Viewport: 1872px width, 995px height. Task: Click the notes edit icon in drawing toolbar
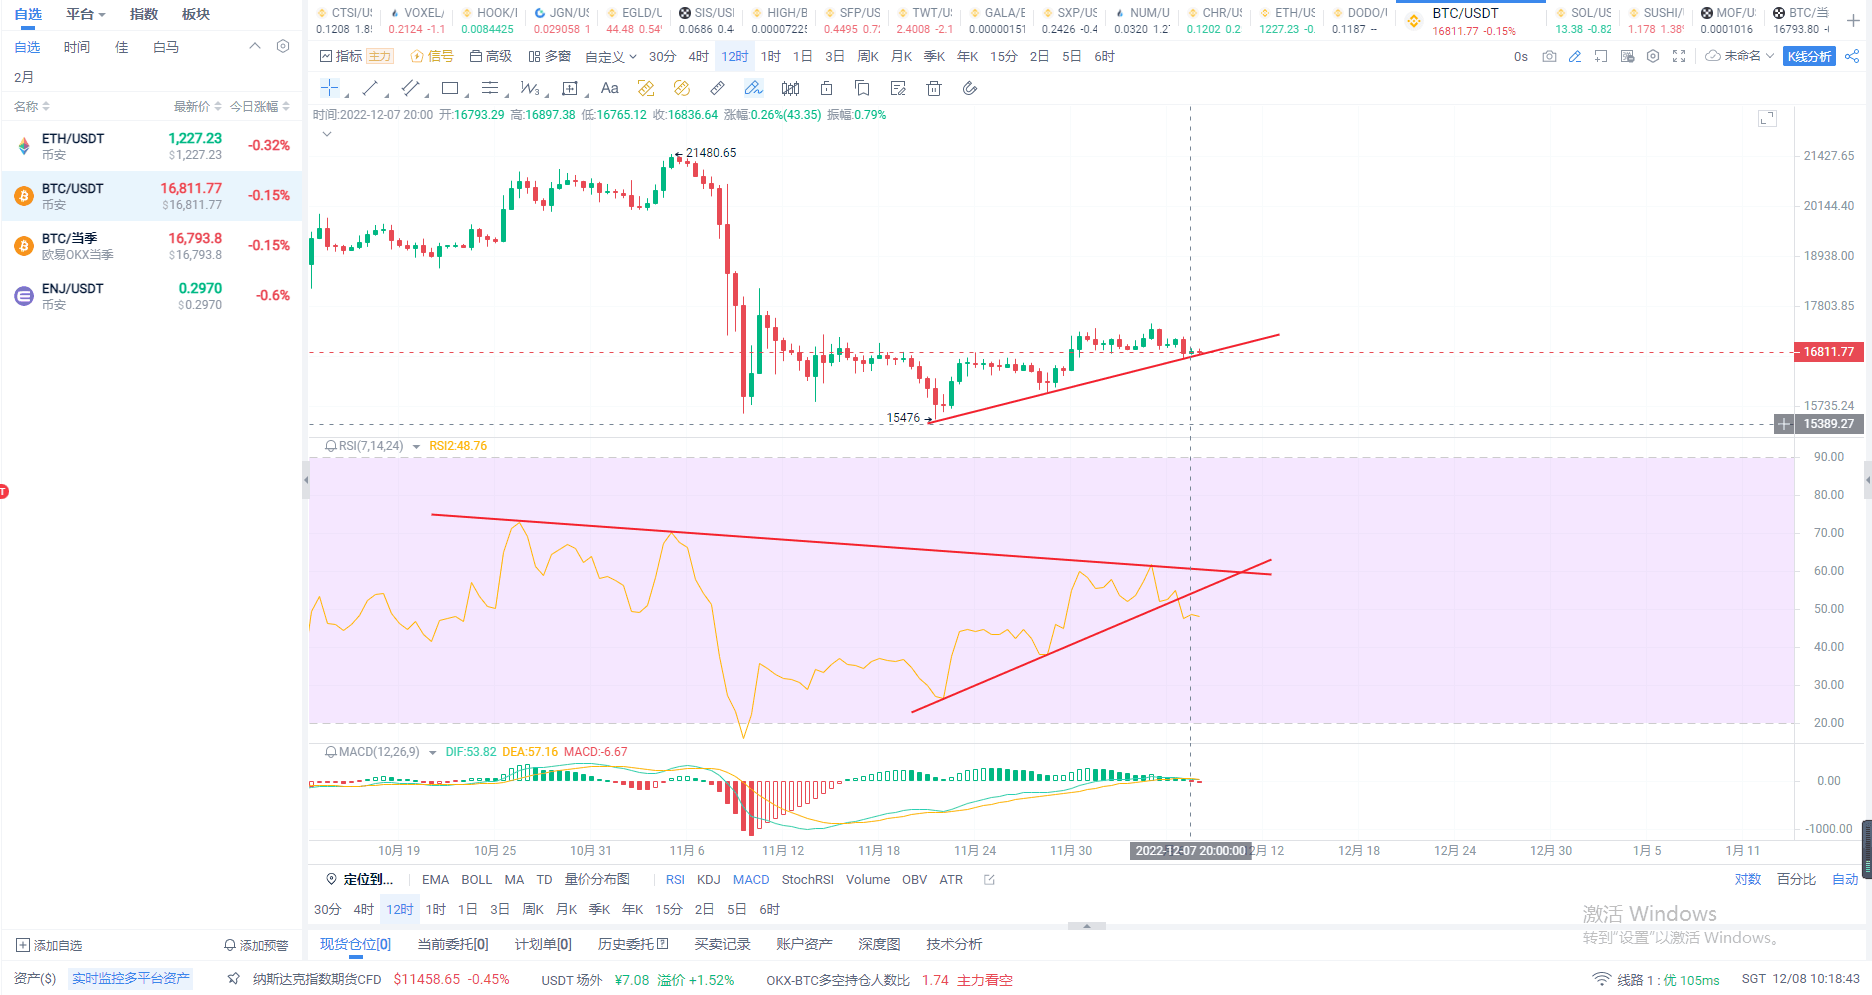[898, 88]
